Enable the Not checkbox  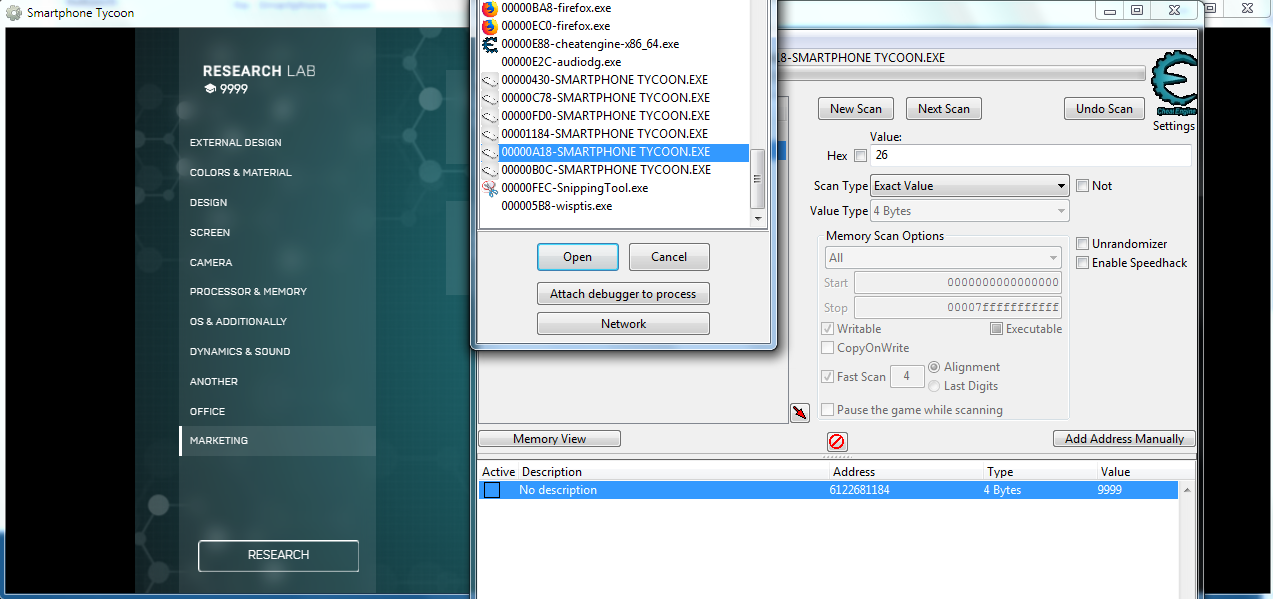(x=1082, y=186)
